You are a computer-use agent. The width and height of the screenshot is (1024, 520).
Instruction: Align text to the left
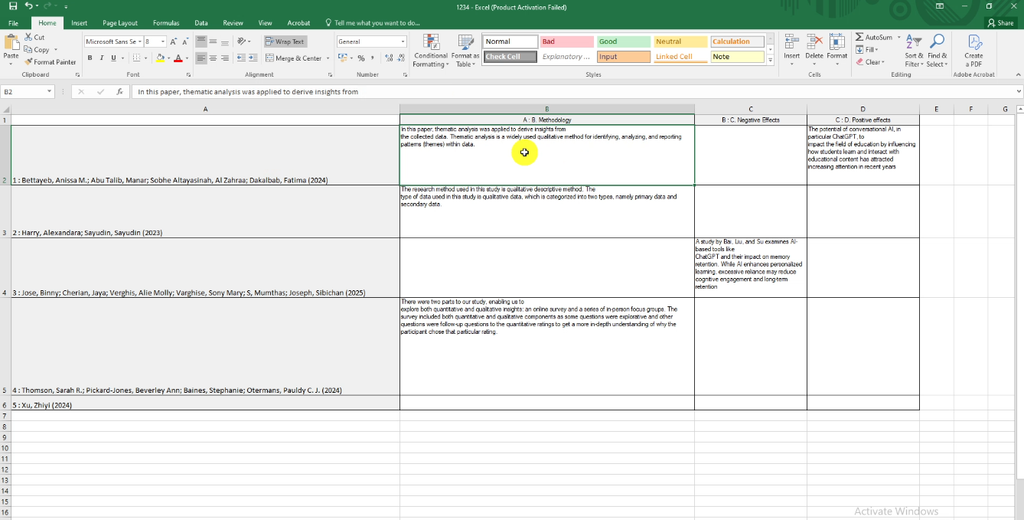(201, 58)
